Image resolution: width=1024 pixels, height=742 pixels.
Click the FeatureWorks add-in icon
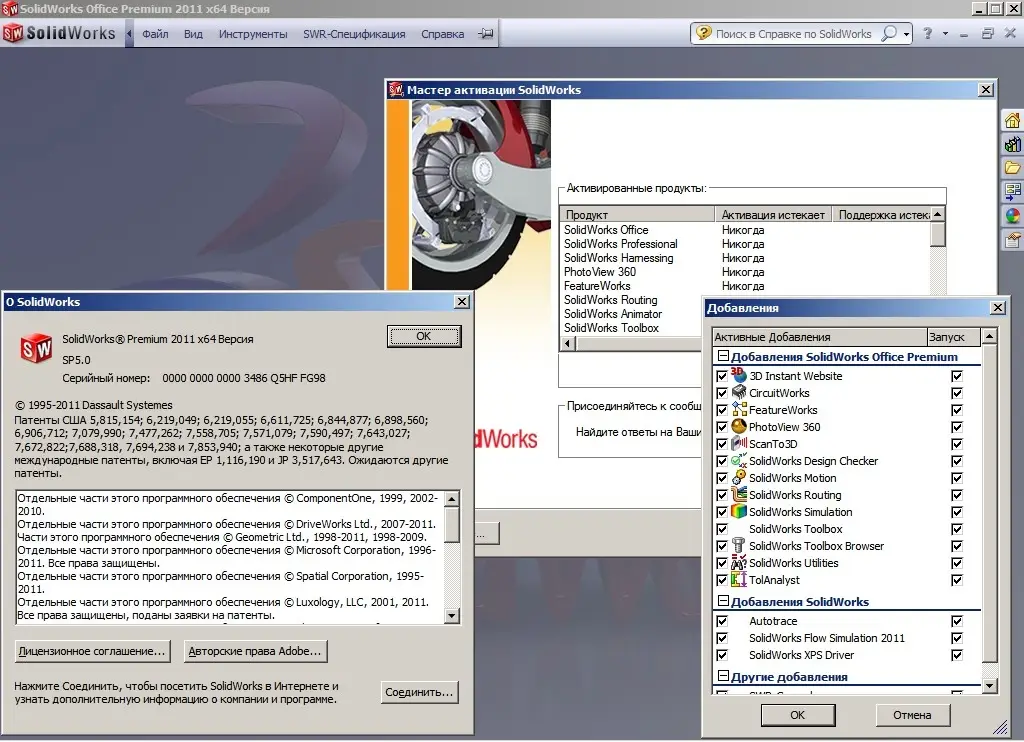[739, 409]
